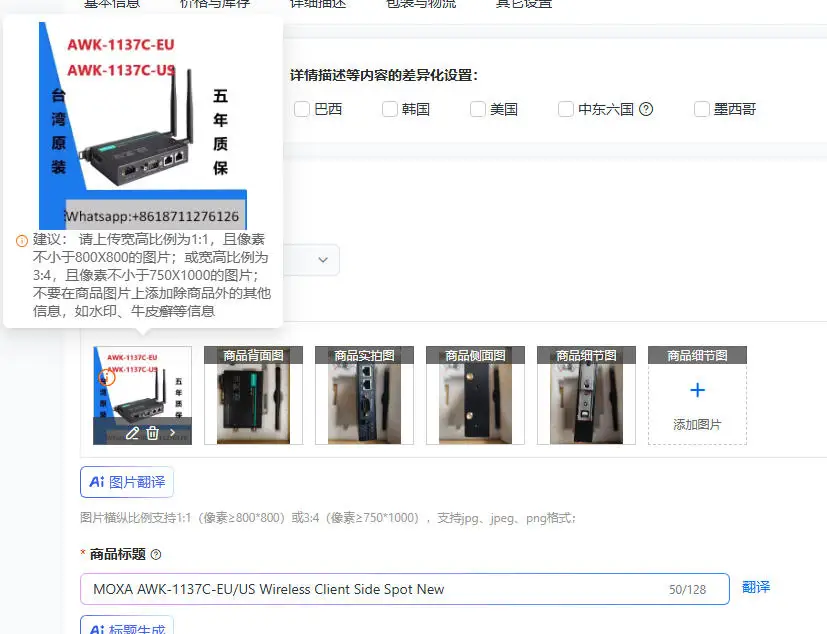Expand the dropdown behind the tooltip

click(323, 260)
